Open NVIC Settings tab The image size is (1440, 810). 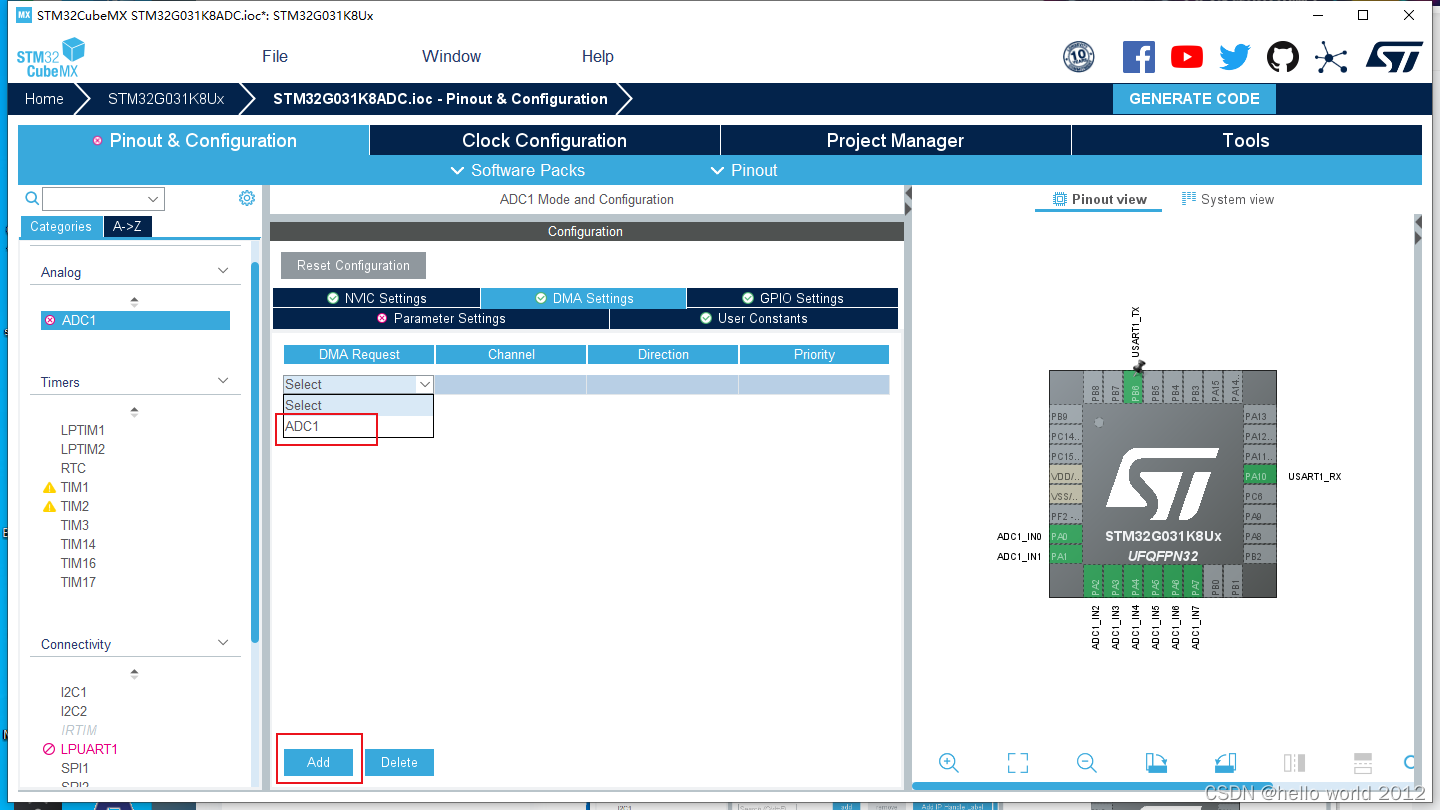(377, 298)
